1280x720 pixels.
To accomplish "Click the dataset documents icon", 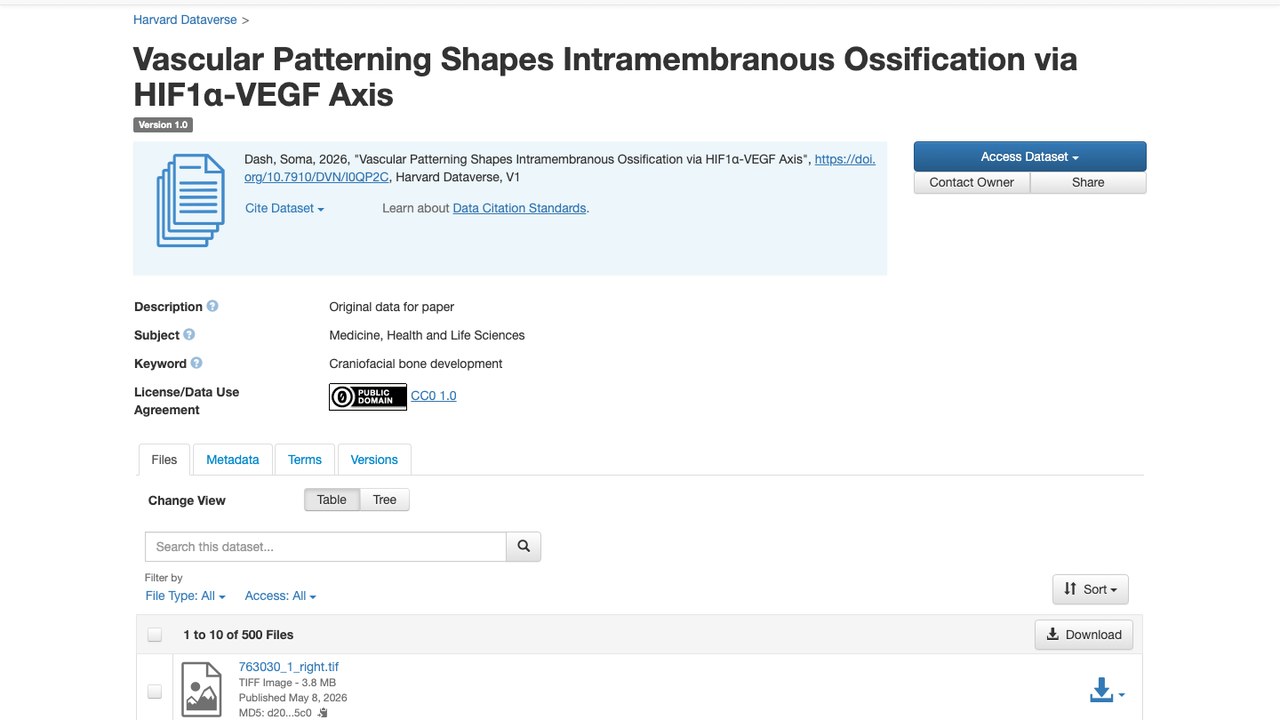I will (191, 200).
